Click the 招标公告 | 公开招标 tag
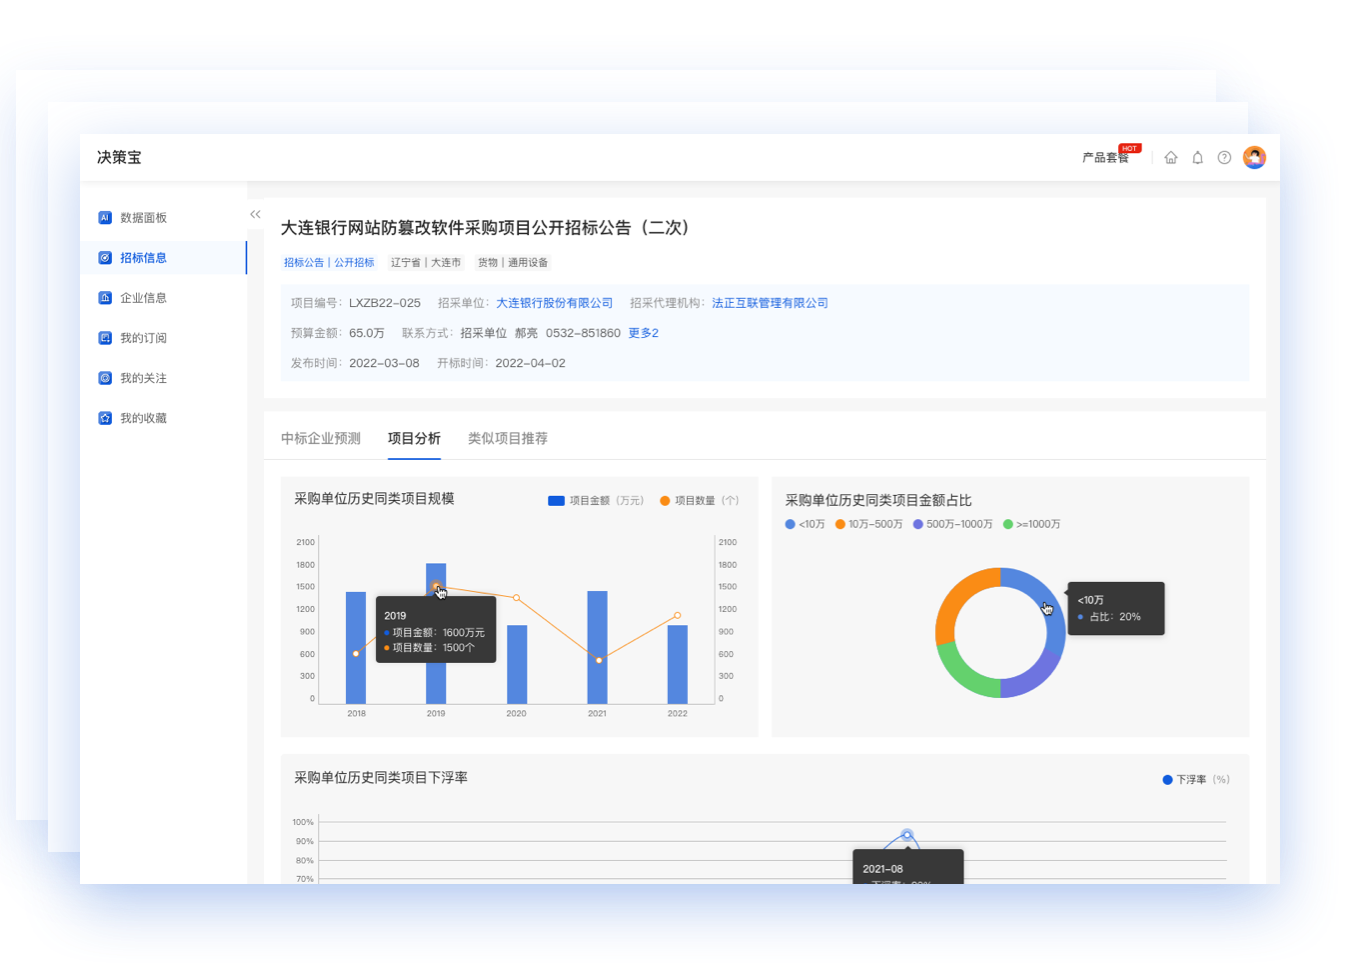Screen dimensions: 1348x964 pos(329,262)
